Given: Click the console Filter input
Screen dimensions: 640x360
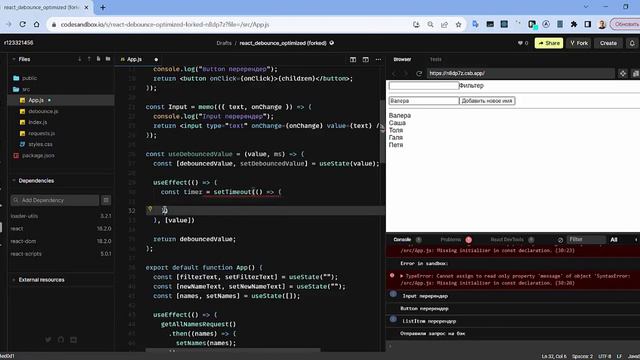Looking at the screenshot, I should coord(585,240).
